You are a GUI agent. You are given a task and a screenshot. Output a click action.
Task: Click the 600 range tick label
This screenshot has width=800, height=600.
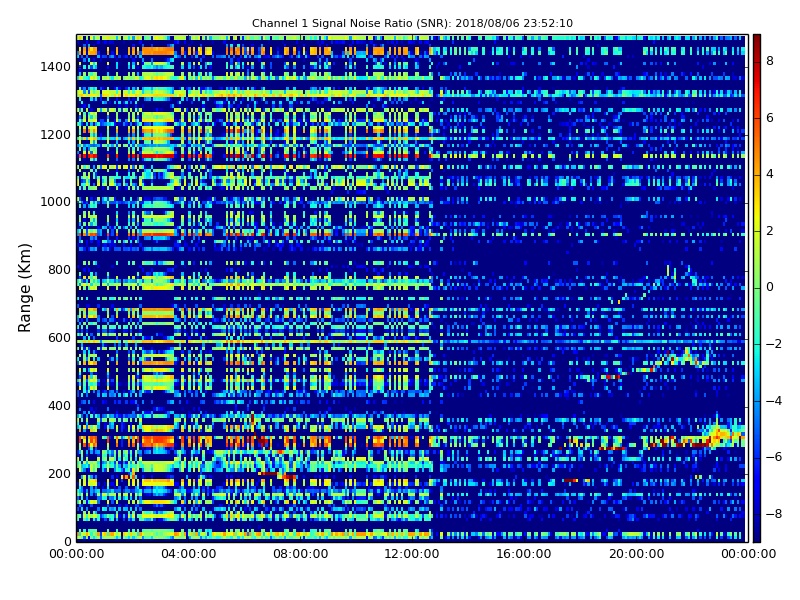tap(59, 338)
